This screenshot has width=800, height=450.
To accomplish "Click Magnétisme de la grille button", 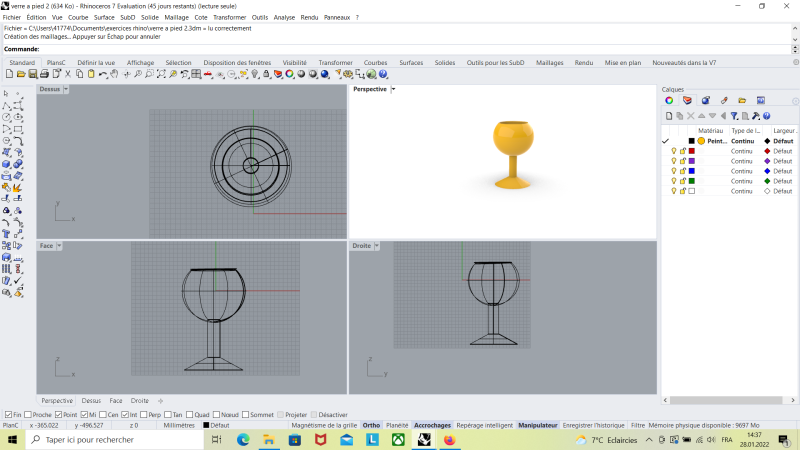I will pos(323,425).
